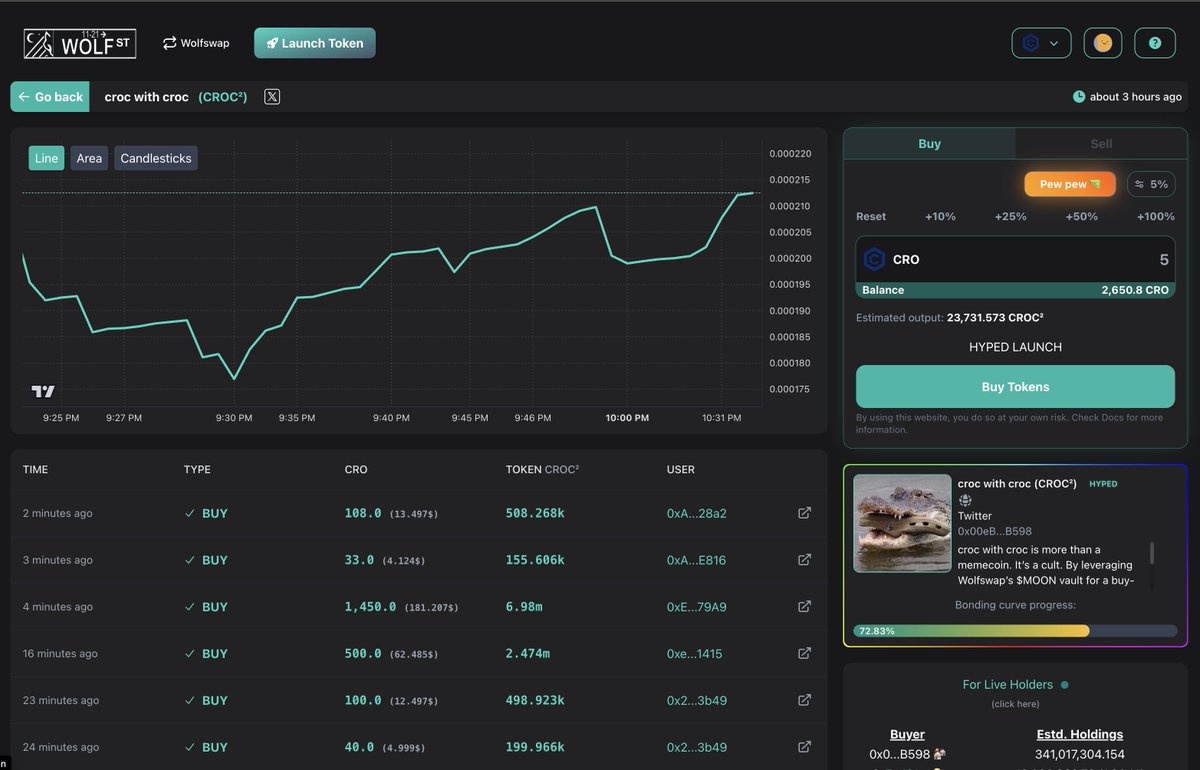Click the creator address 0x00eB...B598
Image resolution: width=1200 pixels, height=770 pixels.
point(995,531)
